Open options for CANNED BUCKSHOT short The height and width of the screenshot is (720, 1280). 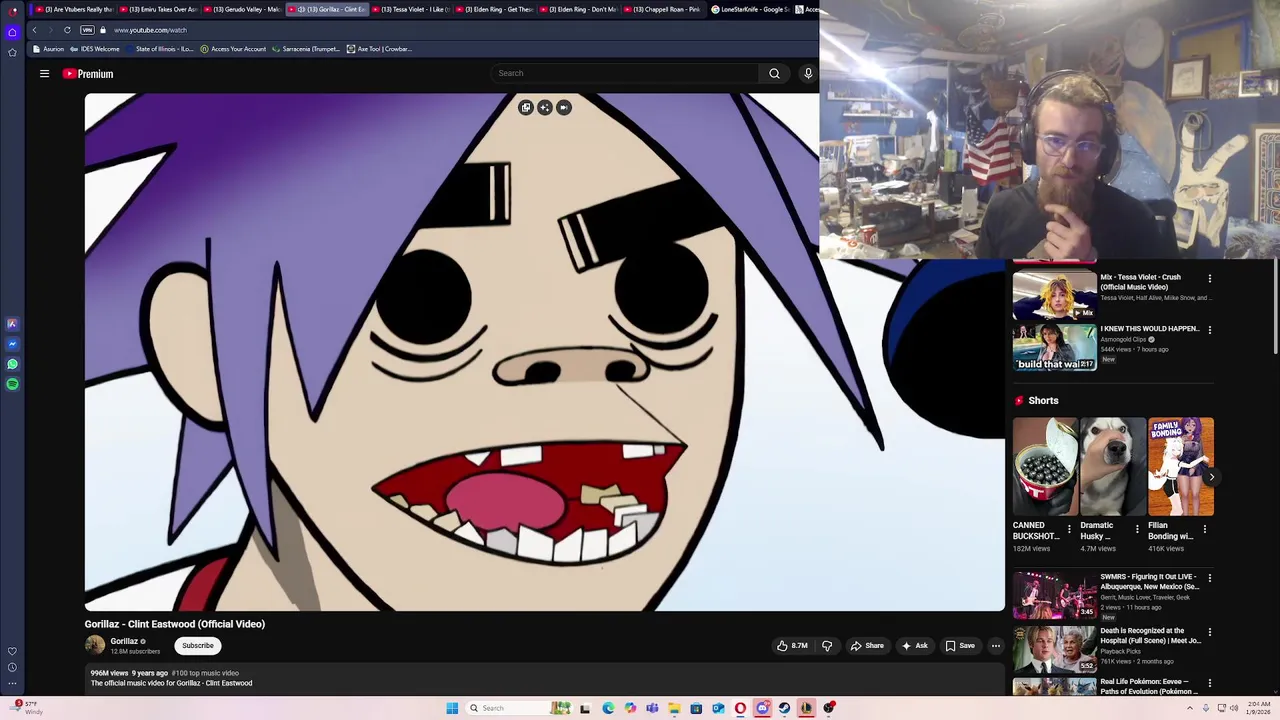coord(1069,529)
